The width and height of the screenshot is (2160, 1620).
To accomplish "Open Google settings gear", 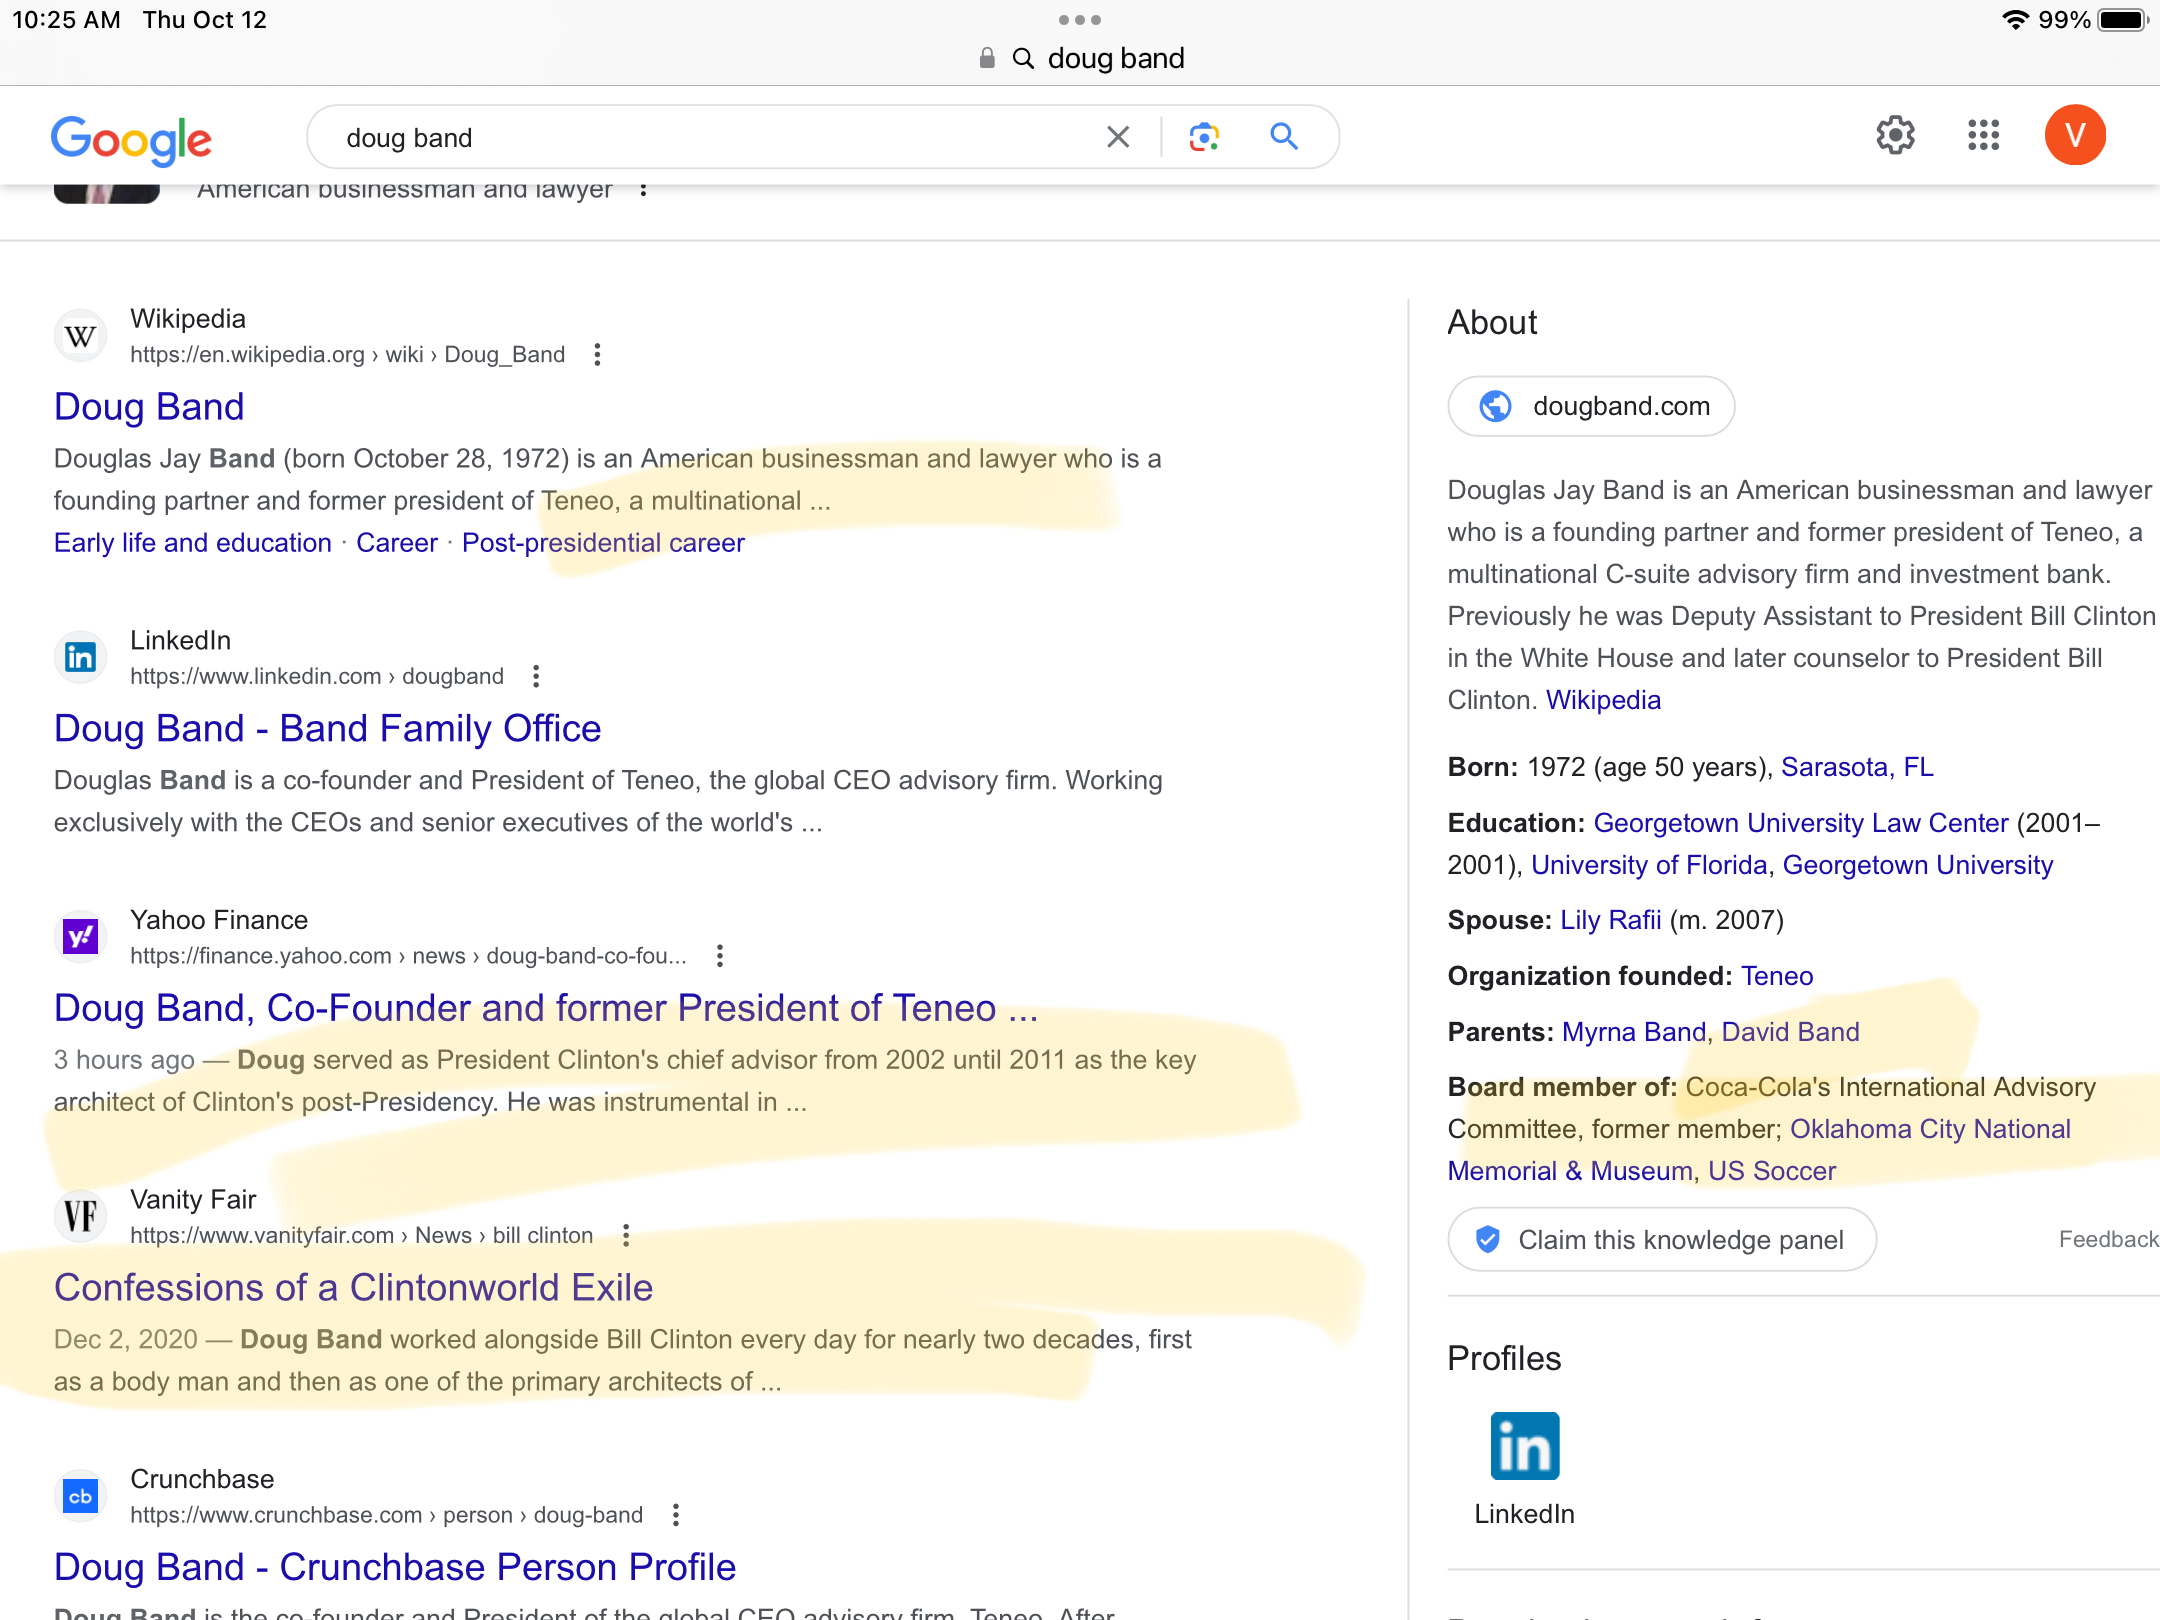I will [x=1895, y=135].
